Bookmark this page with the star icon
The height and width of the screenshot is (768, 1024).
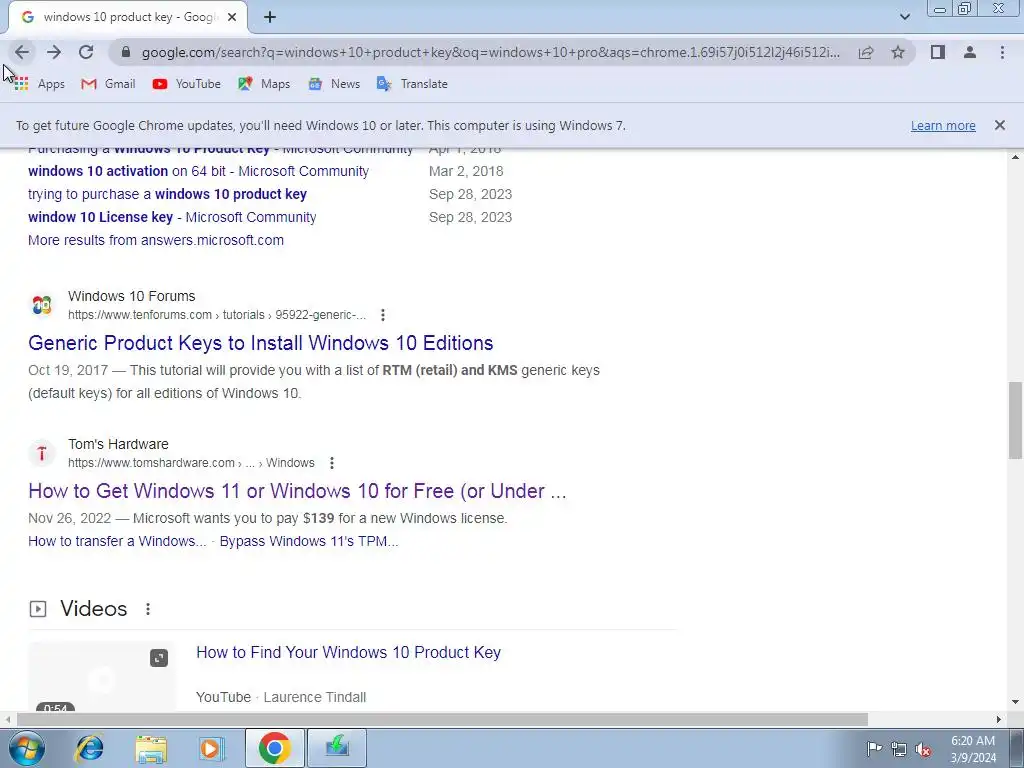(x=898, y=52)
